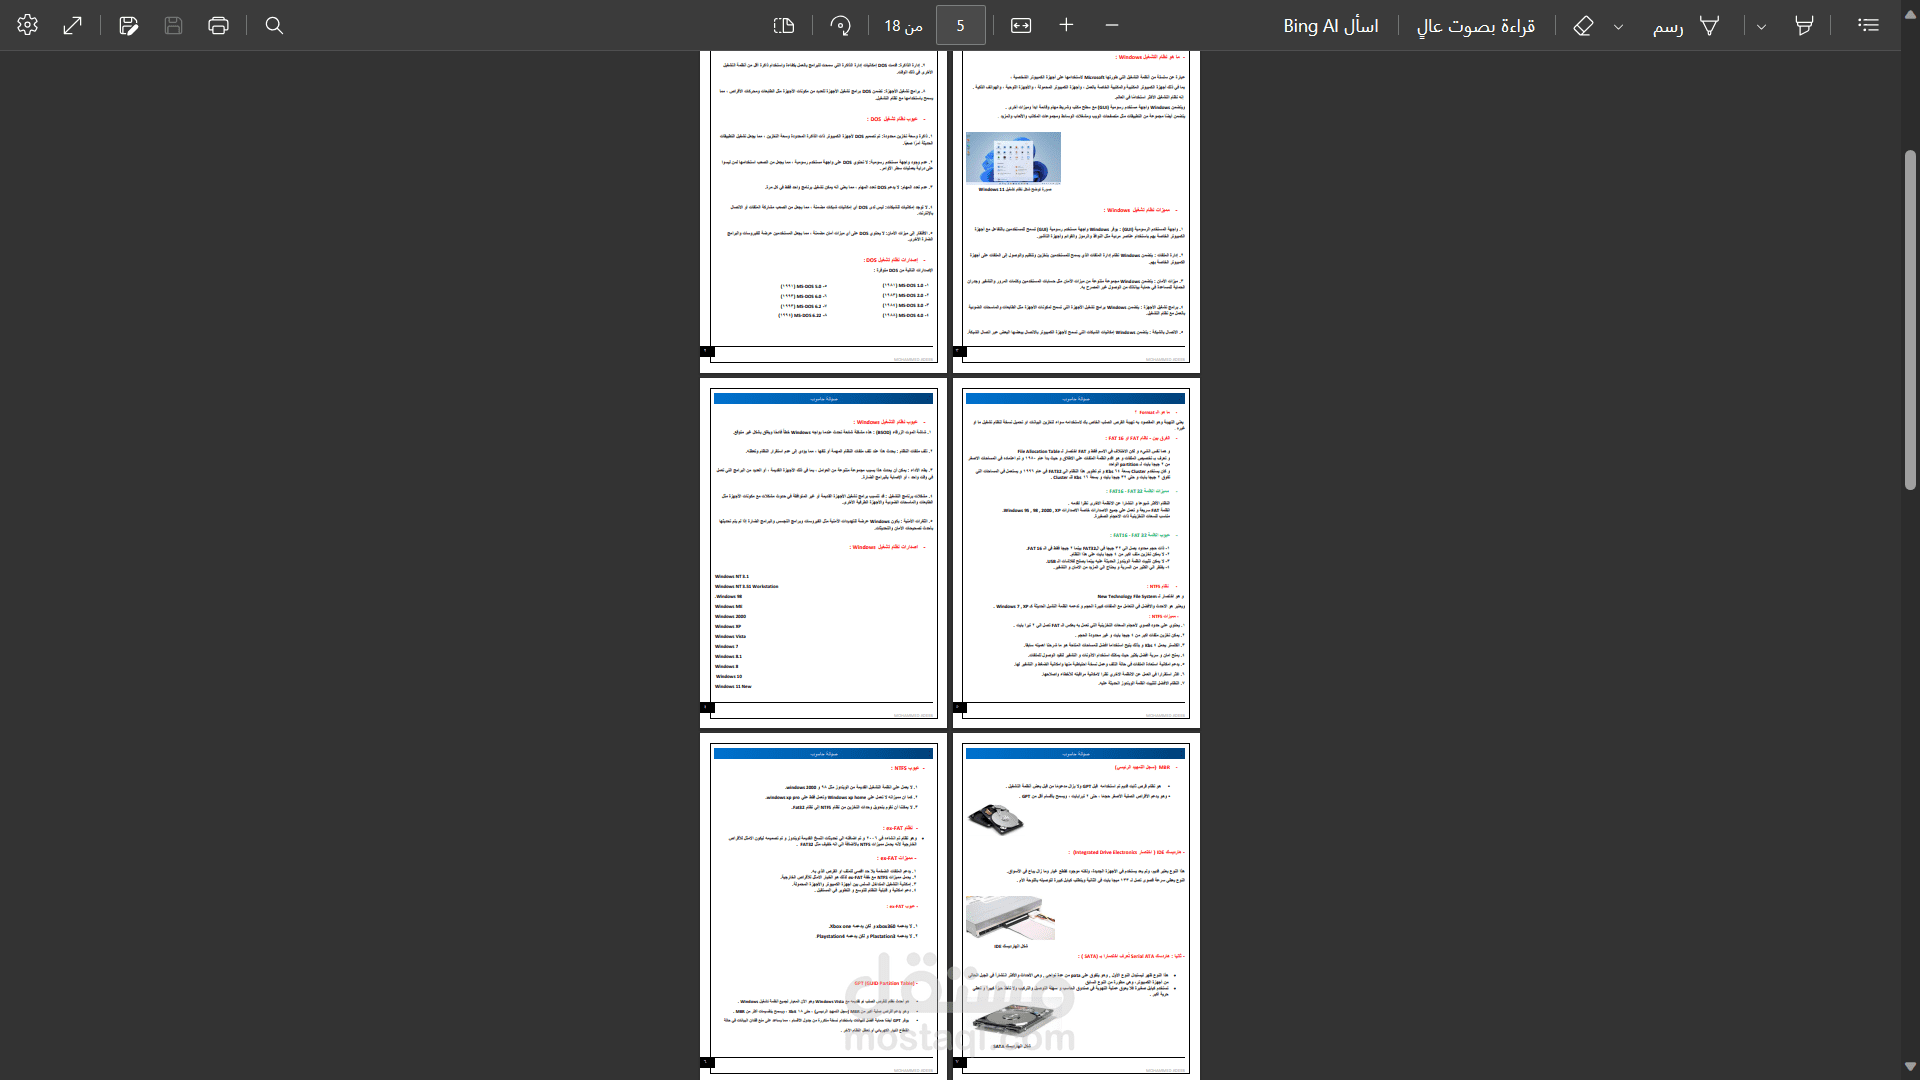The image size is (1920, 1080).
Task: Zoom in with the plus icon
Action: point(1067,25)
